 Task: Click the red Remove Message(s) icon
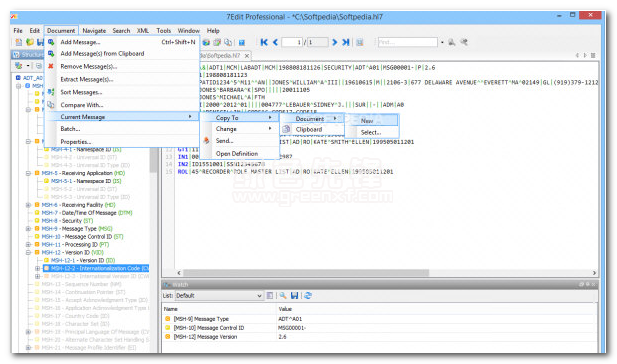(x=51, y=66)
